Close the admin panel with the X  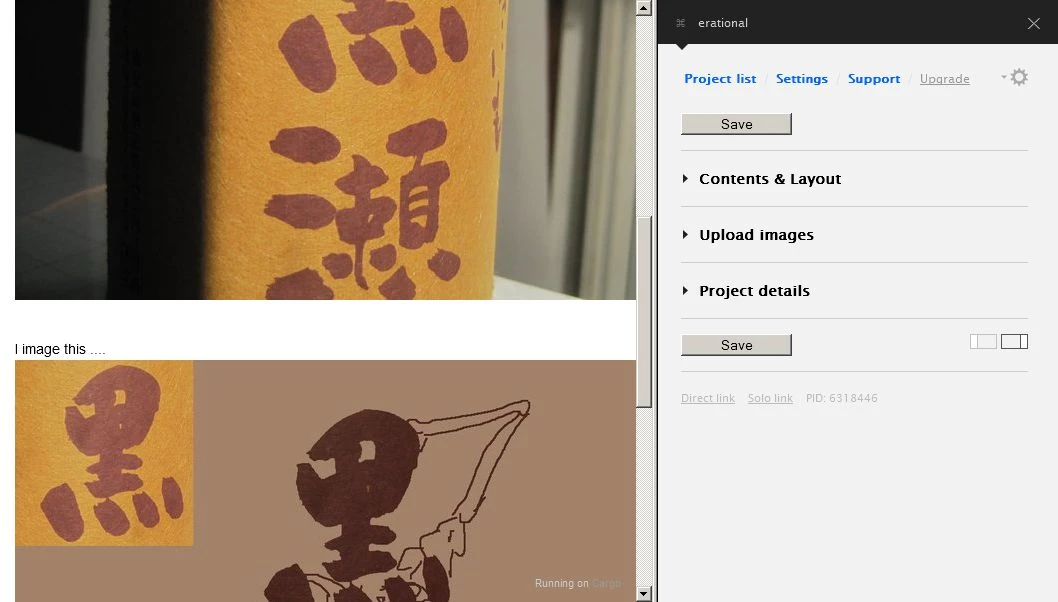[x=1034, y=23]
